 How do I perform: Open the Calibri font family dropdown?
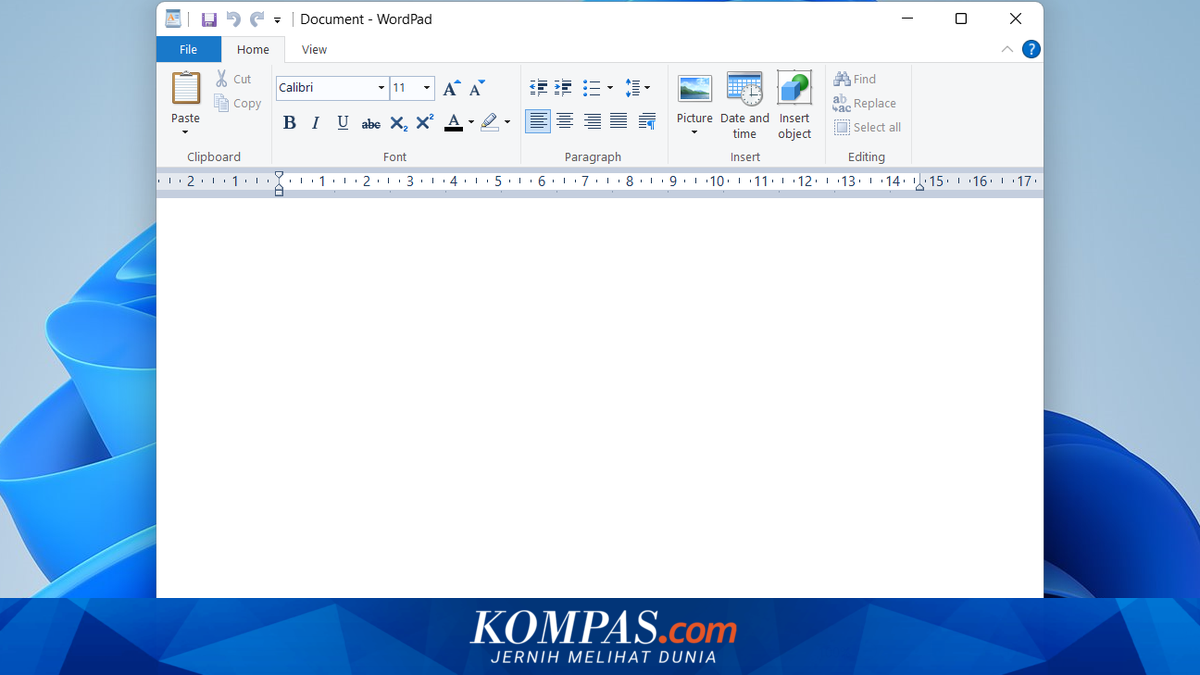381,88
